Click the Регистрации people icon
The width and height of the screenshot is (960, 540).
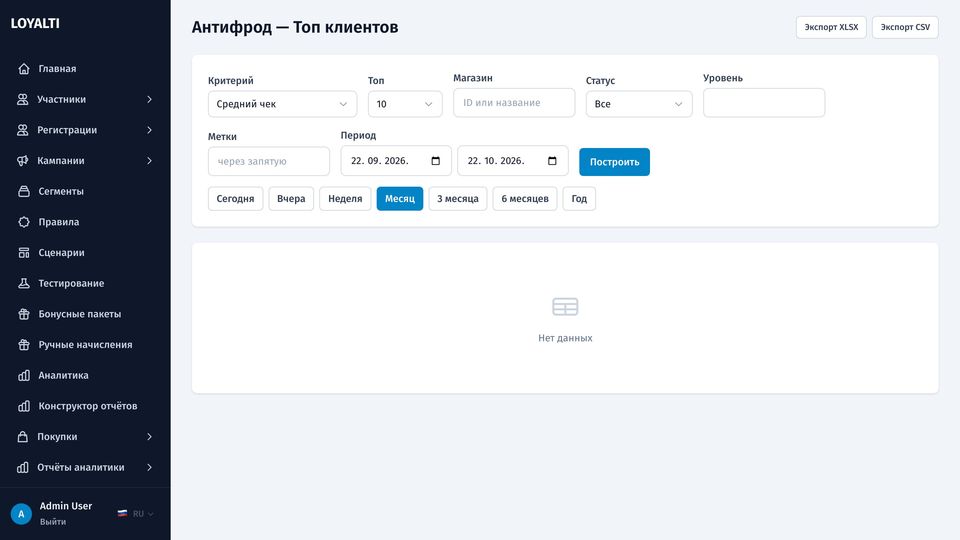pos(23,130)
